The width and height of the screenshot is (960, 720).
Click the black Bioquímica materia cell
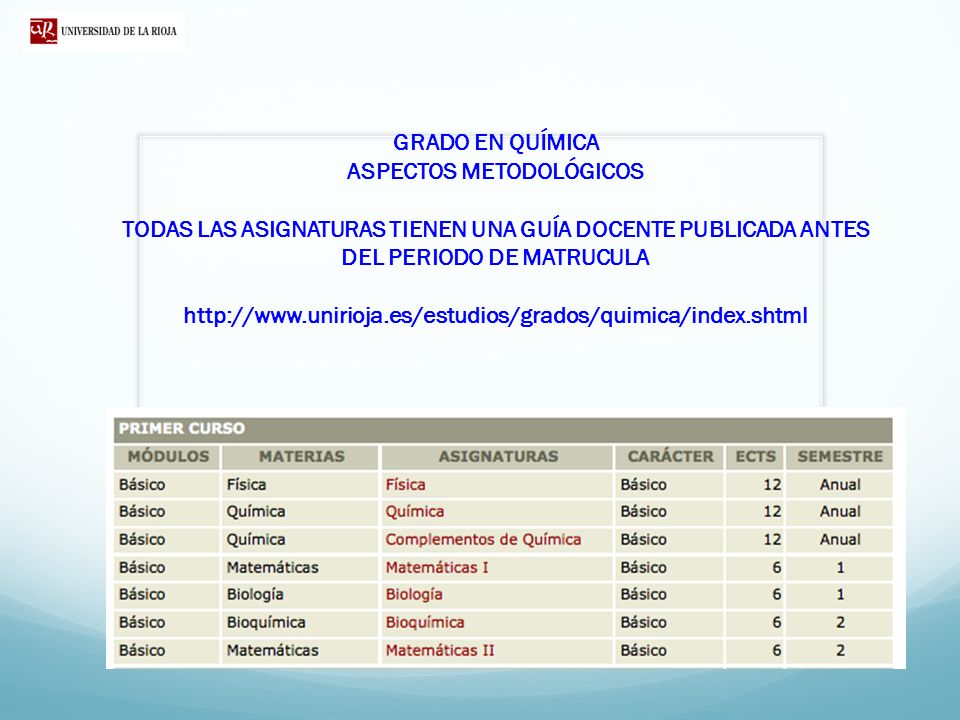pos(301,623)
